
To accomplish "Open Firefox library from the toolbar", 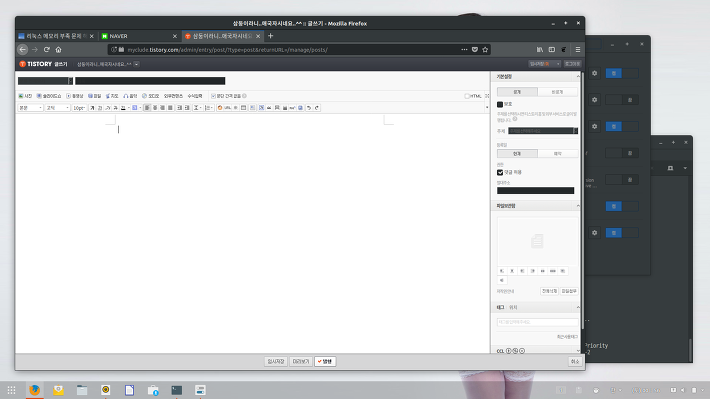I will (x=540, y=49).
